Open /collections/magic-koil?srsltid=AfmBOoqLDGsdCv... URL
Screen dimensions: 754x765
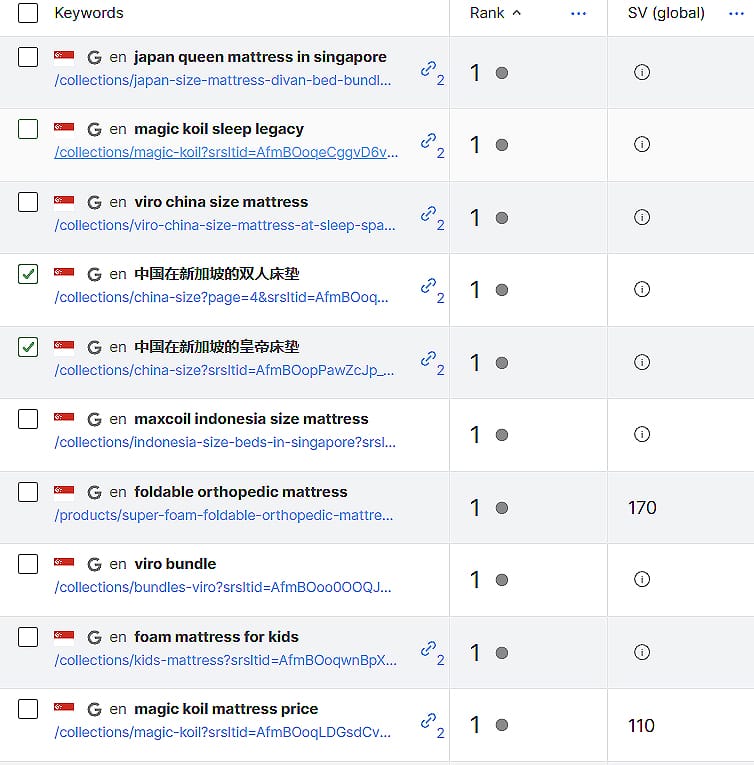pyautogui.click(x=223, y=732)
